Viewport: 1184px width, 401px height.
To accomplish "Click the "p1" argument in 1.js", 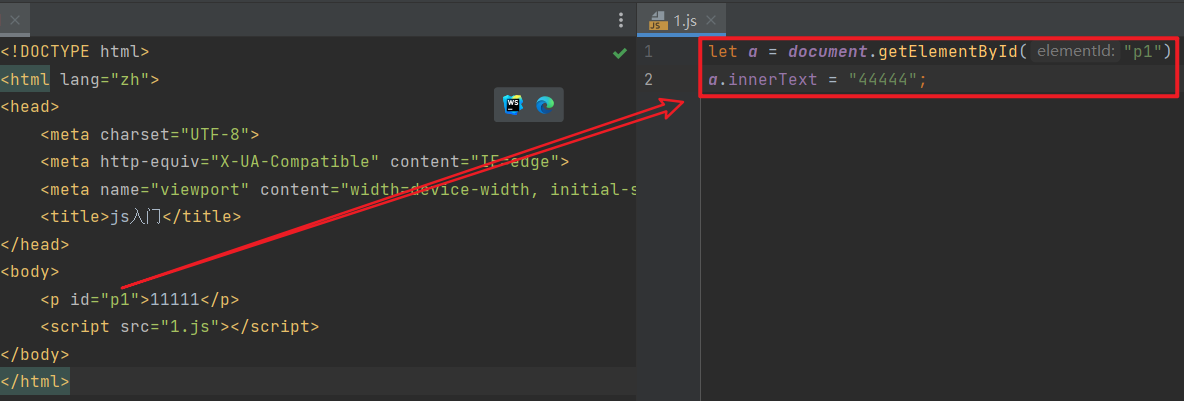I will coord(1142,52).
